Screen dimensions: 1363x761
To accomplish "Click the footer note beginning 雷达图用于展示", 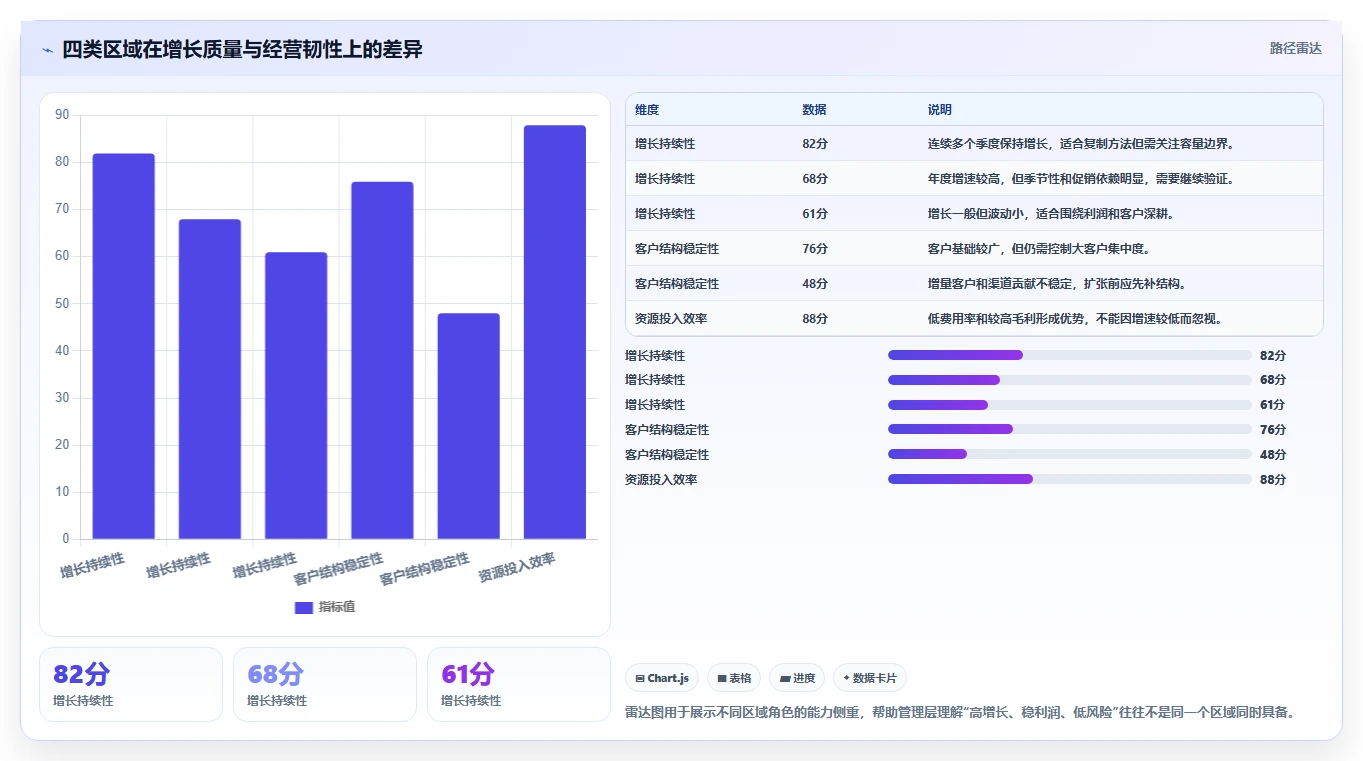I will [962, 713].
